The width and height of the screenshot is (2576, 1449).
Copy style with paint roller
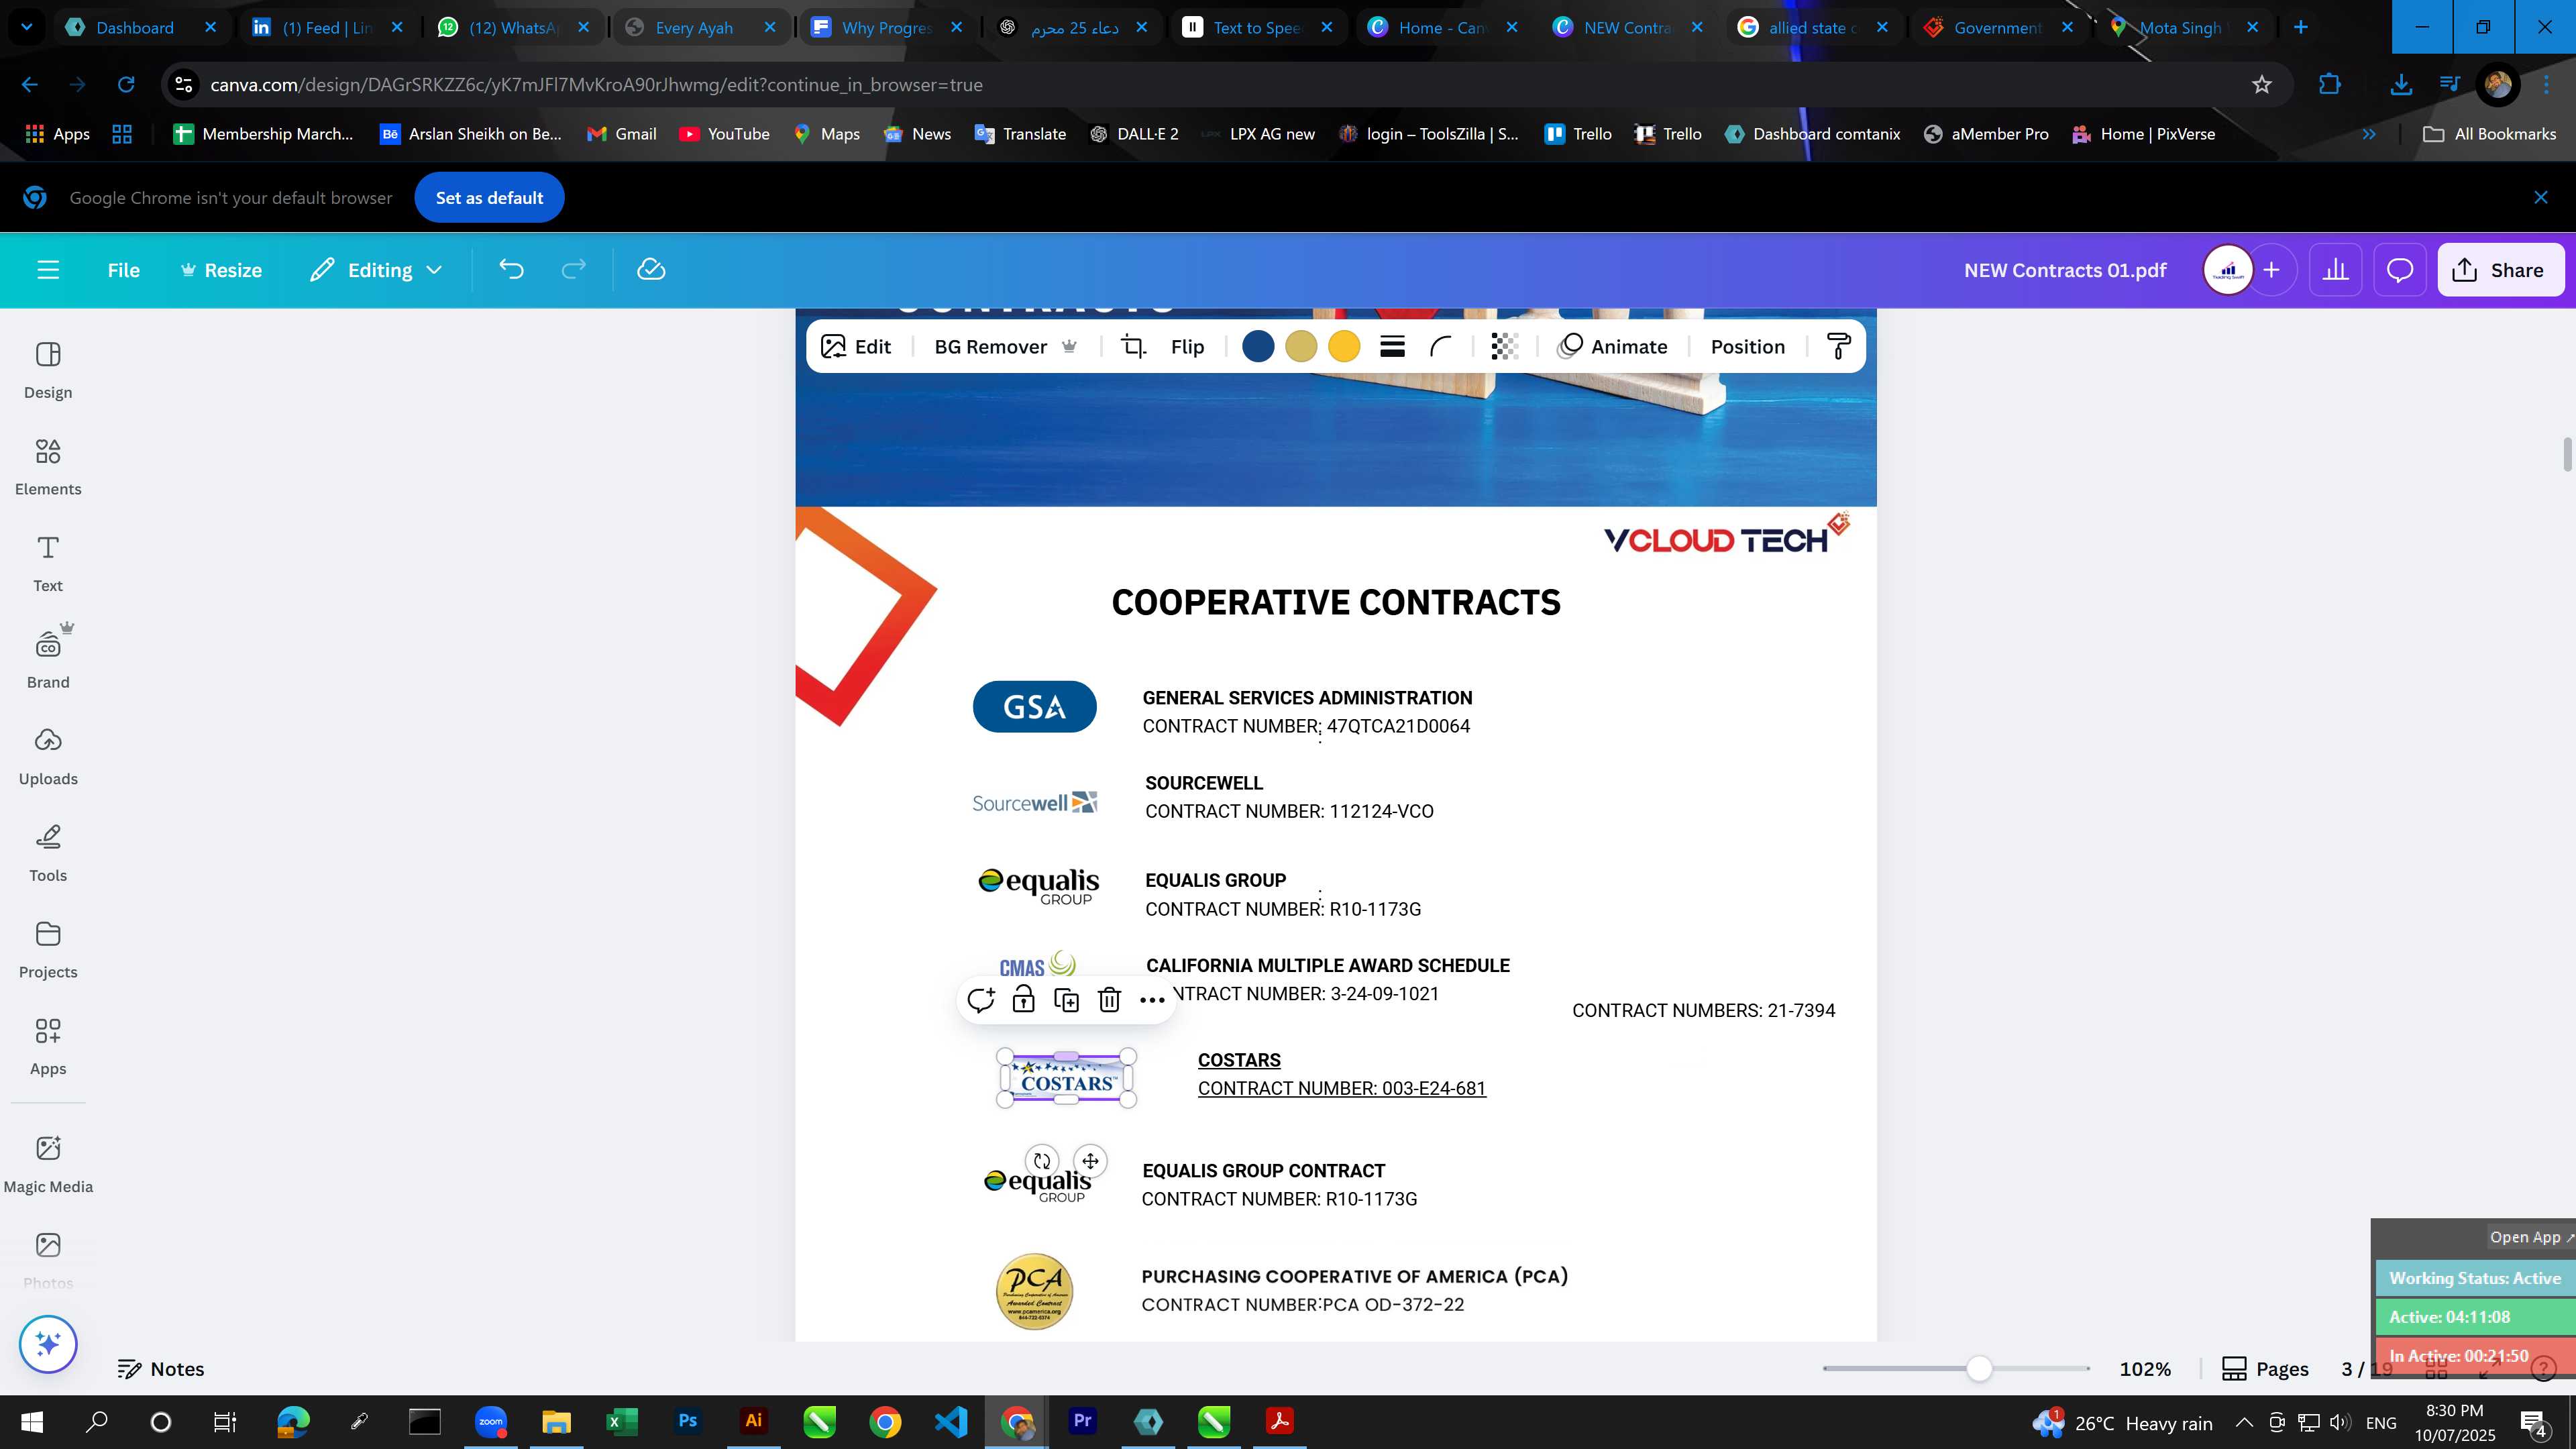(x=1838, y=347)
